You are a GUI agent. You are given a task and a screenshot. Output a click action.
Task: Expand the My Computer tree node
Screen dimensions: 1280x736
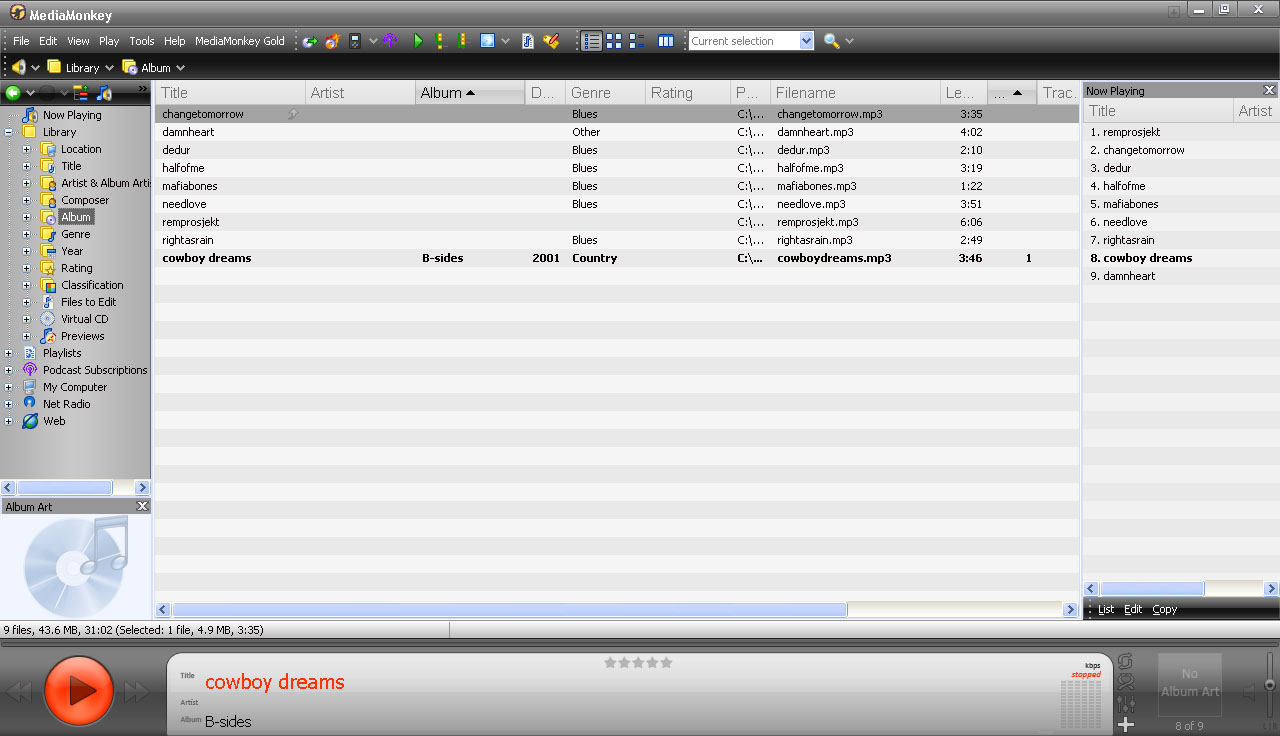click(x=9, y=387)
